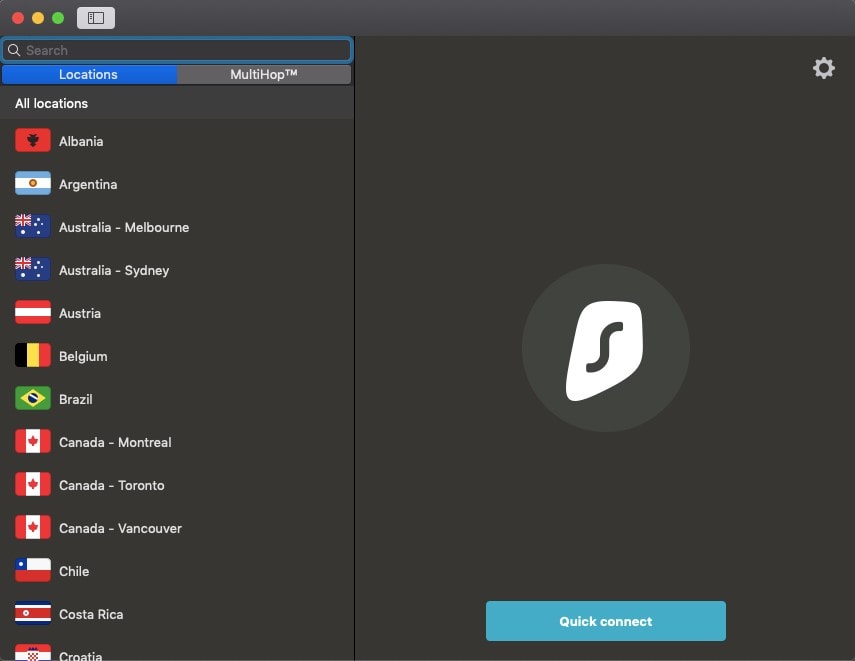This screenshot has width=855, height=661.
Task: Click the magnifier icon in the search box
Action: pos(14,50)
